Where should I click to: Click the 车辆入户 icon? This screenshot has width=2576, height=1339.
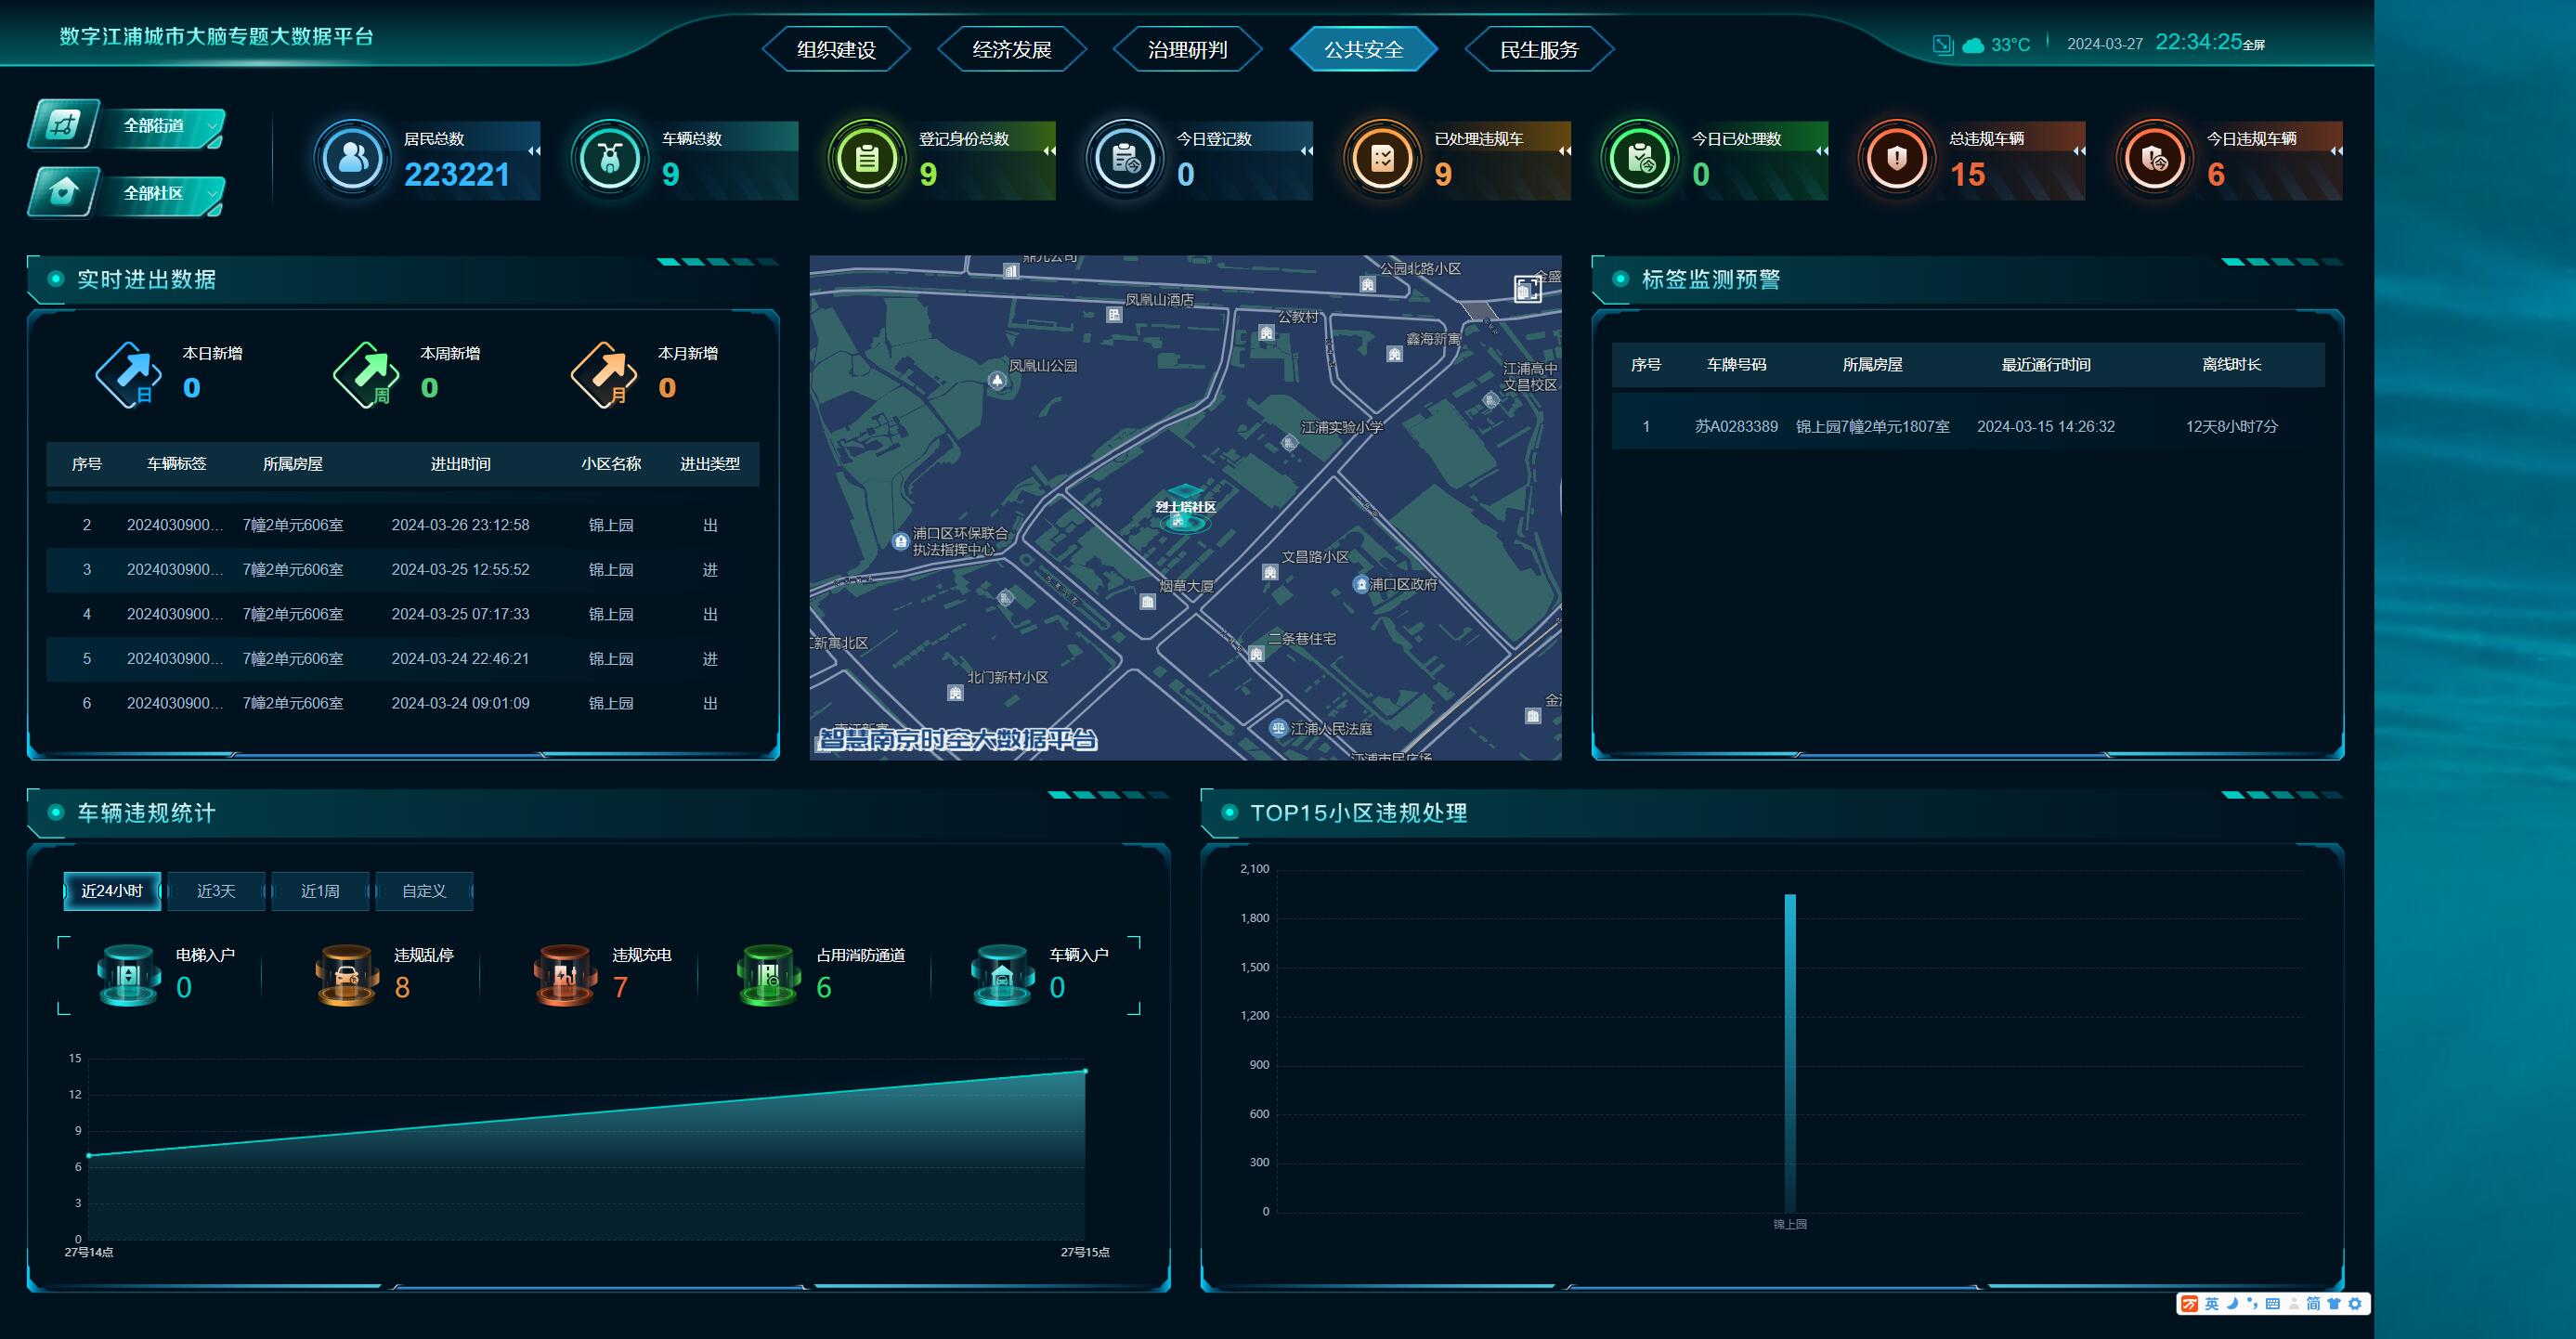tap(1002, 975)
